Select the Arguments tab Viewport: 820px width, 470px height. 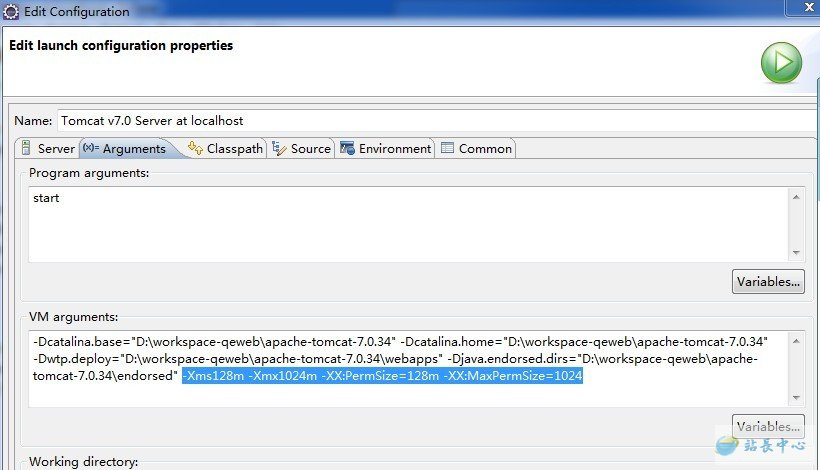[126, 148]
